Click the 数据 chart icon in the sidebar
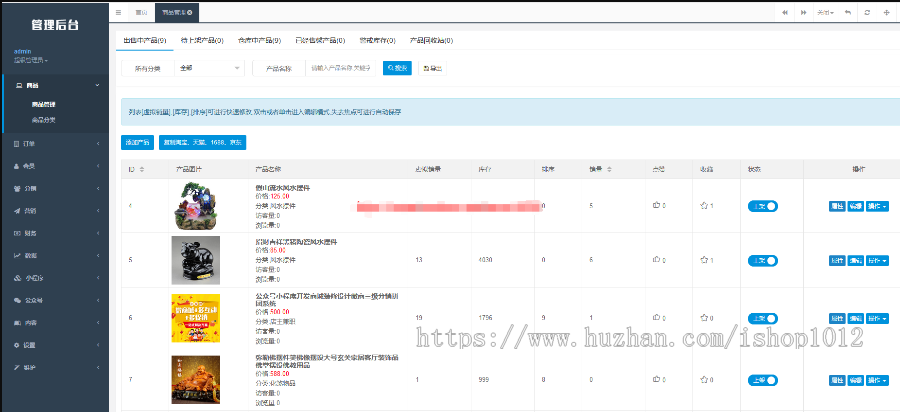This screenshot has width=900, height=412. point(17,255)
